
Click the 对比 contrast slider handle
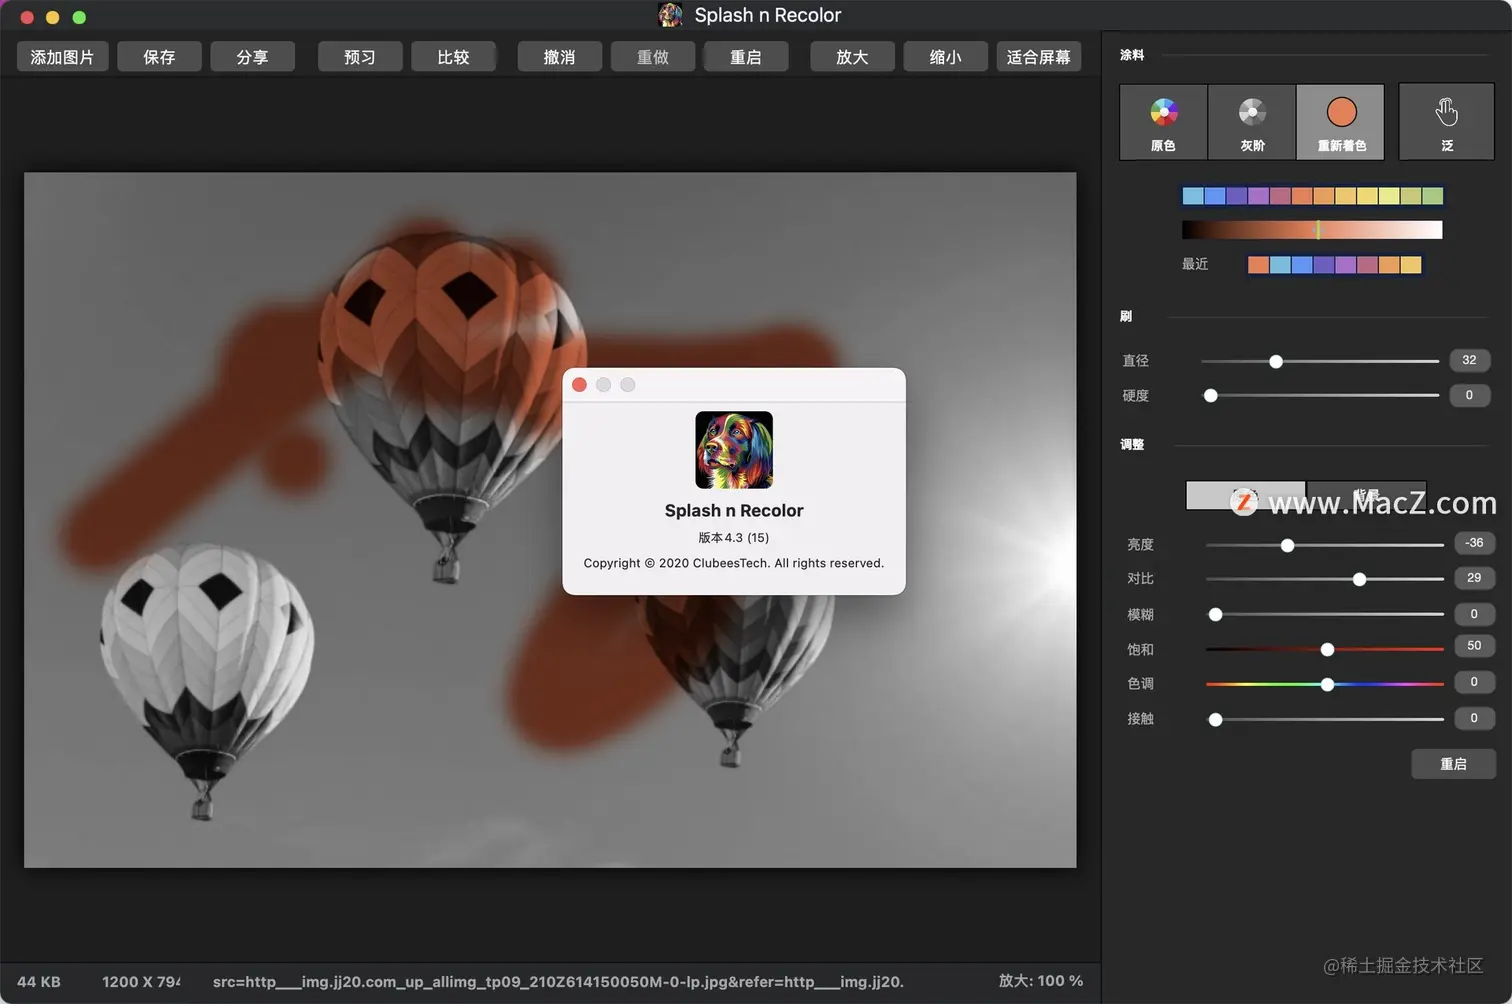point(1360,580)
